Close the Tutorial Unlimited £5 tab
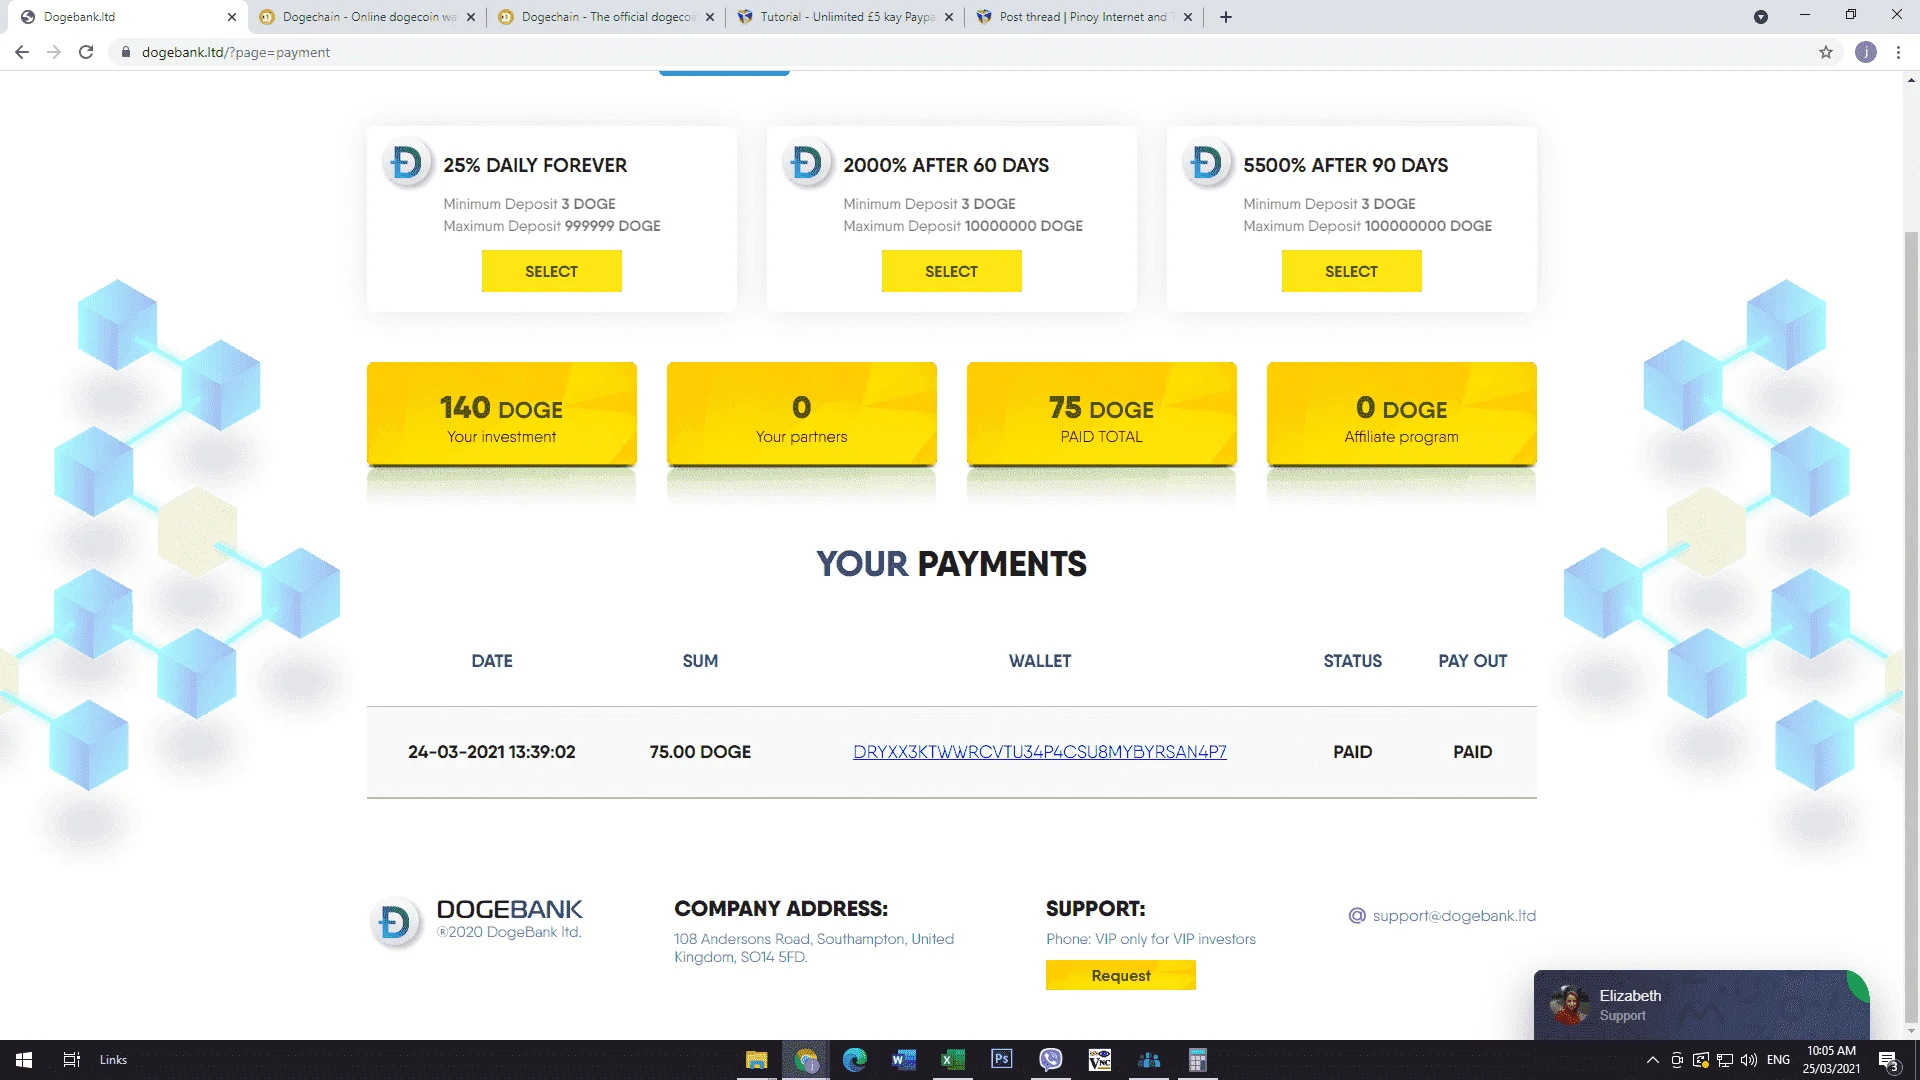 coord(949,17)
